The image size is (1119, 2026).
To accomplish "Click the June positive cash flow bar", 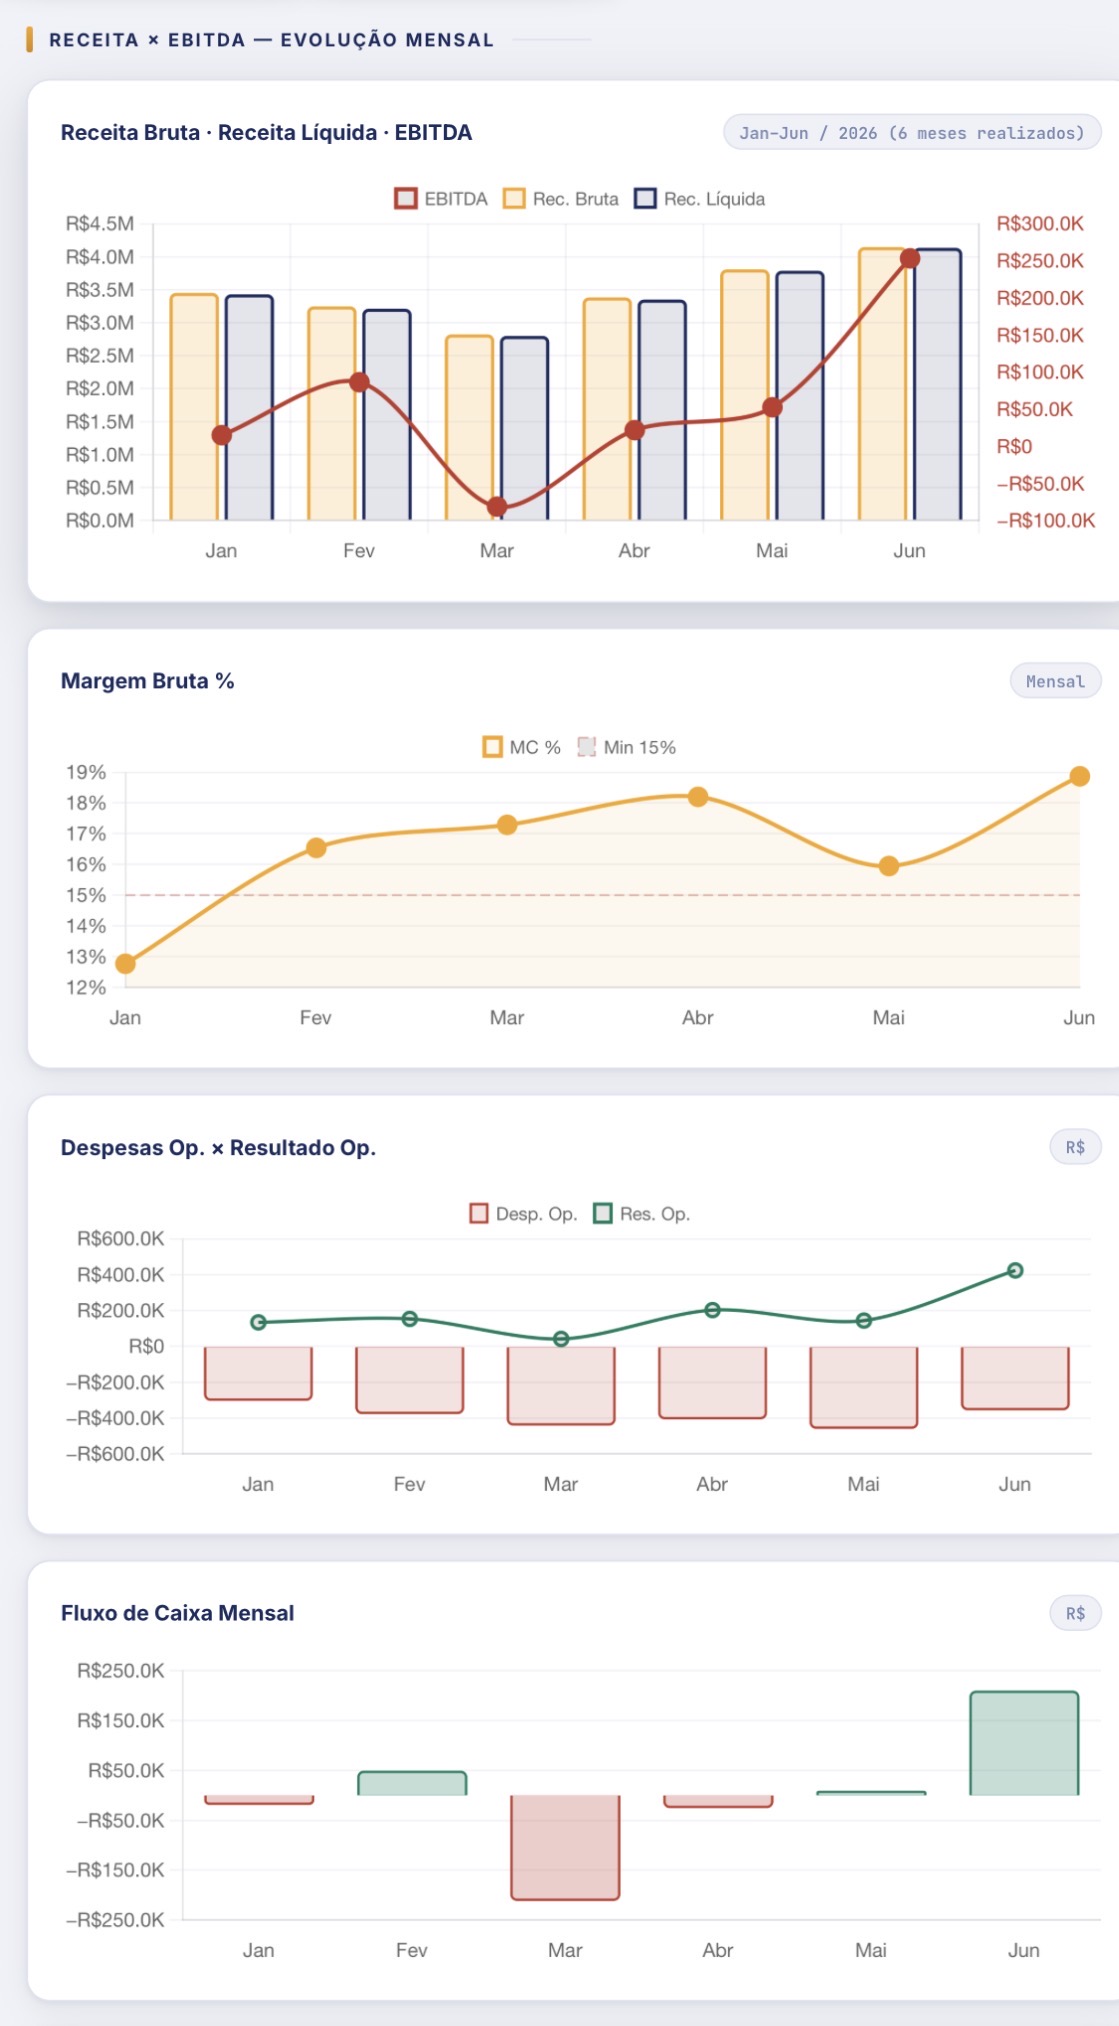I will (1024, 1743).
